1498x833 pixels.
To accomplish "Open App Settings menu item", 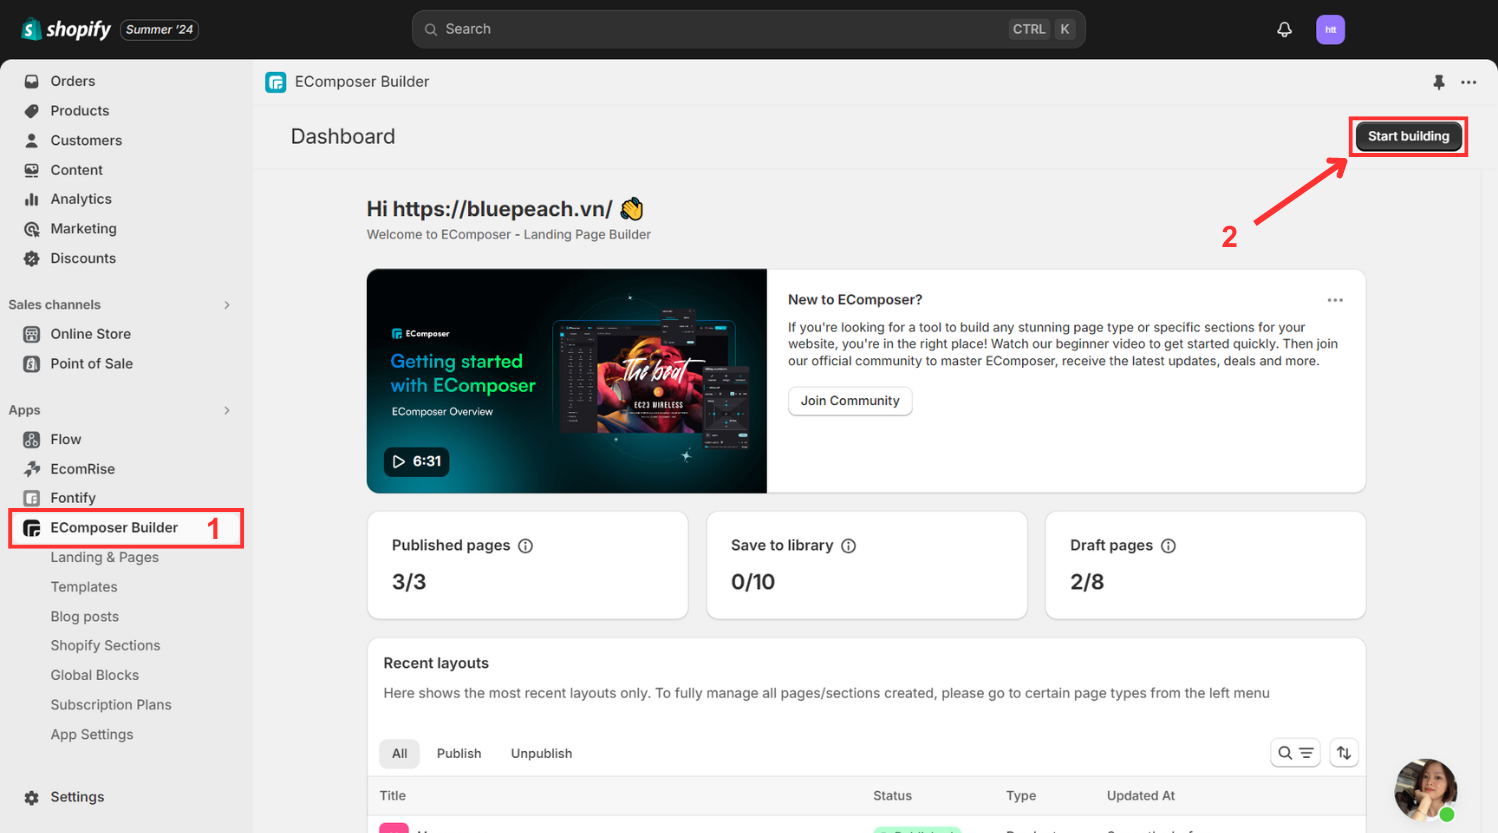I will (x=92, y=734).
